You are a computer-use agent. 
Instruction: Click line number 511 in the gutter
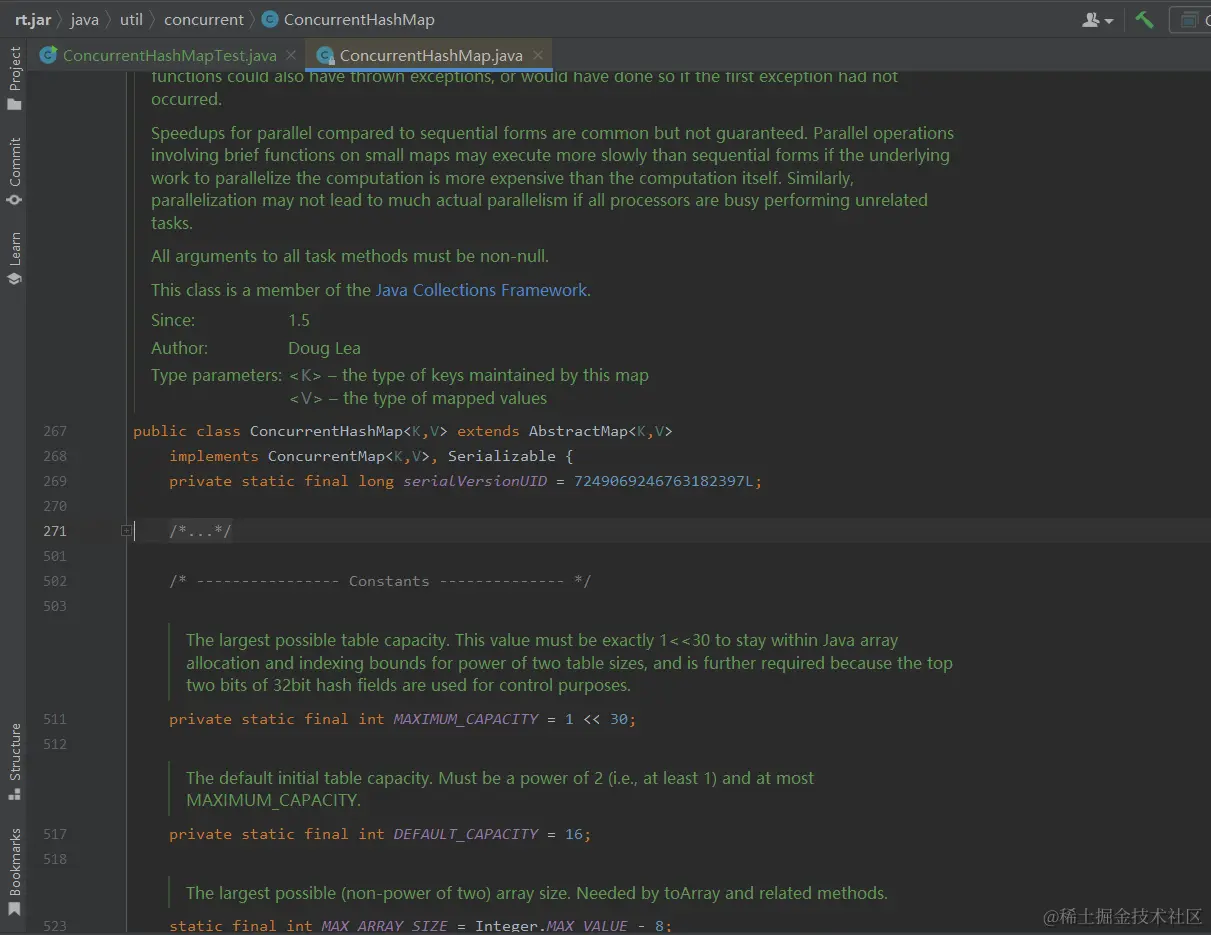[55, 719]
